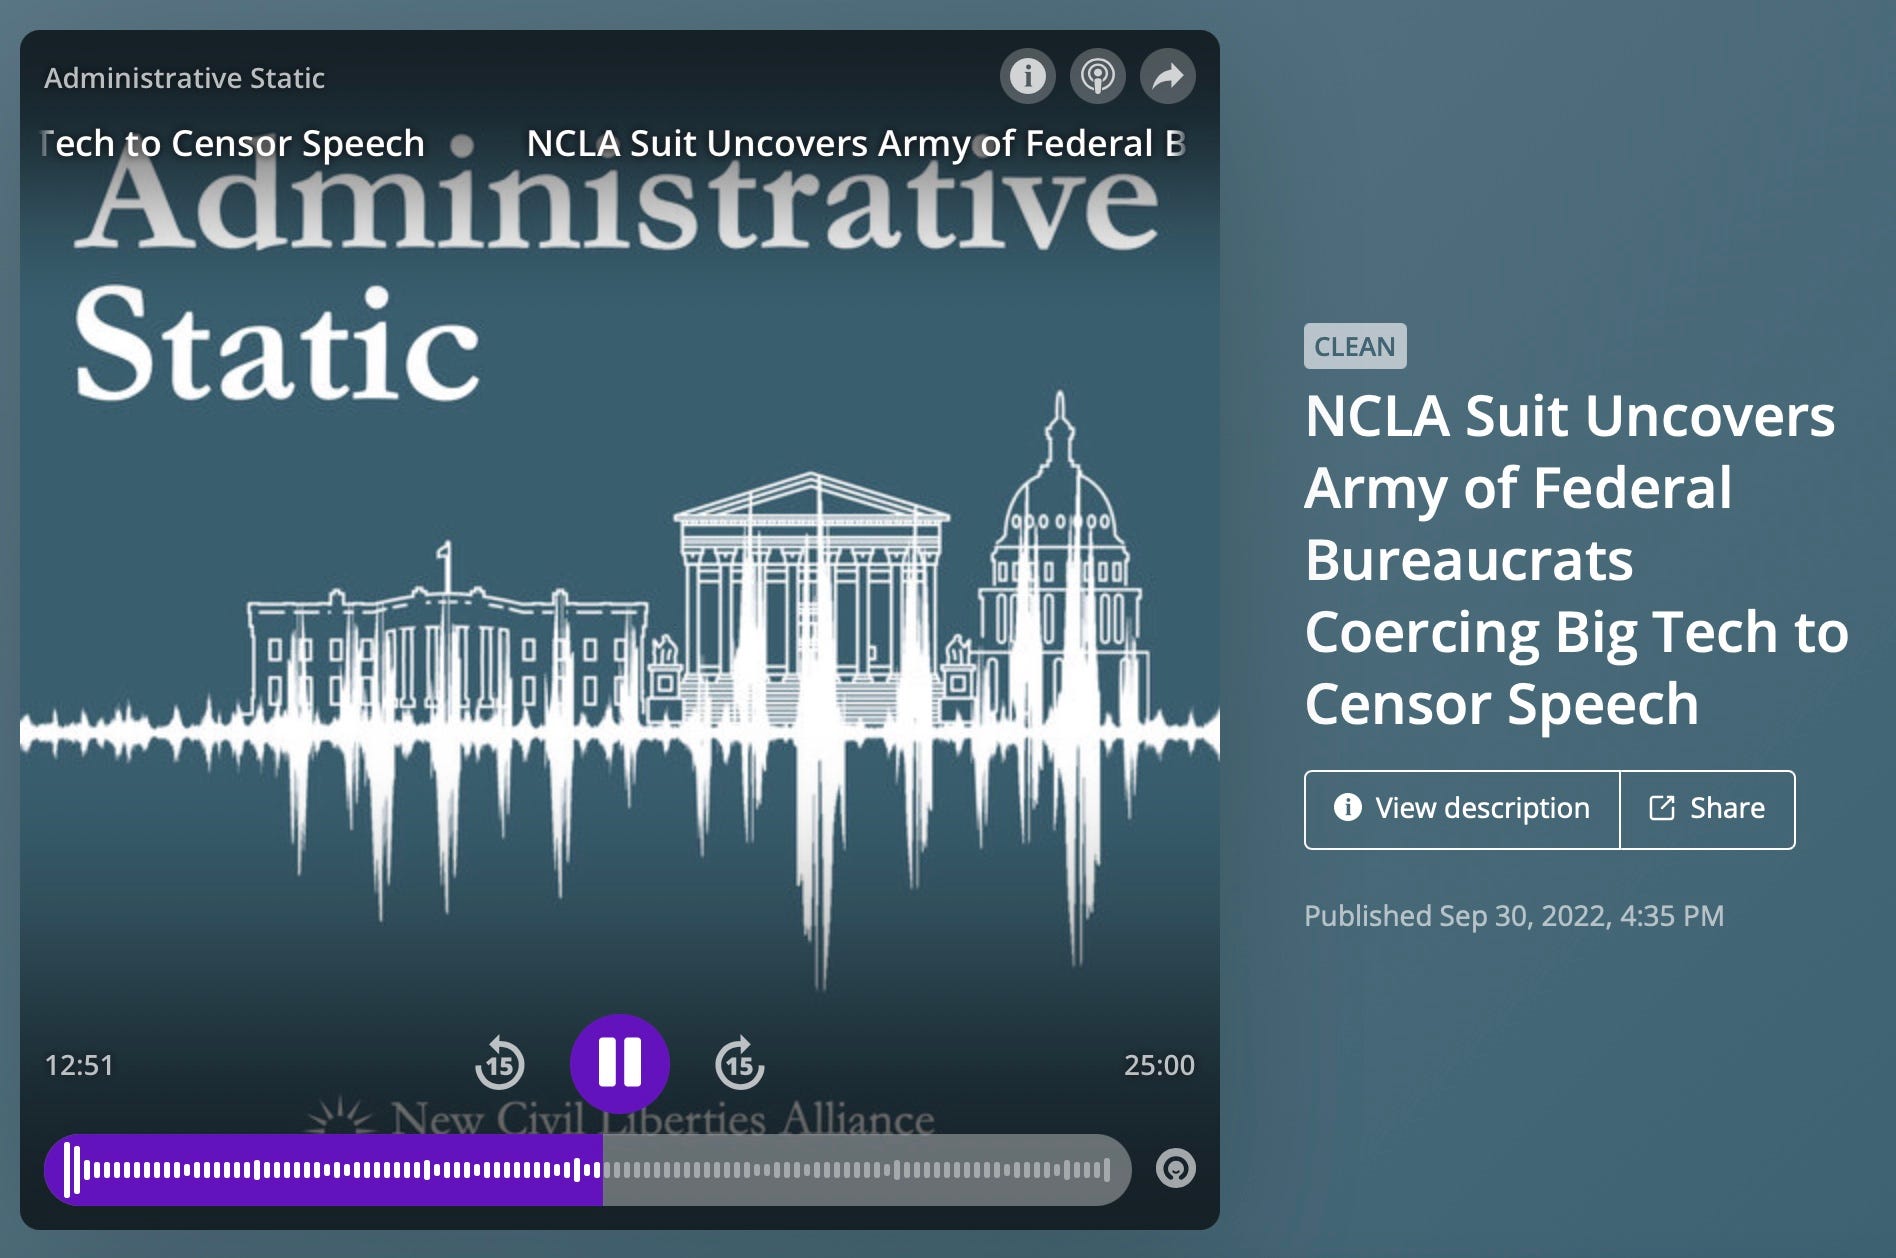Click the large NCLA Suit Uncovers episode headline
Viewport: 1896px width, 1258px height.
pos(1577,559)
